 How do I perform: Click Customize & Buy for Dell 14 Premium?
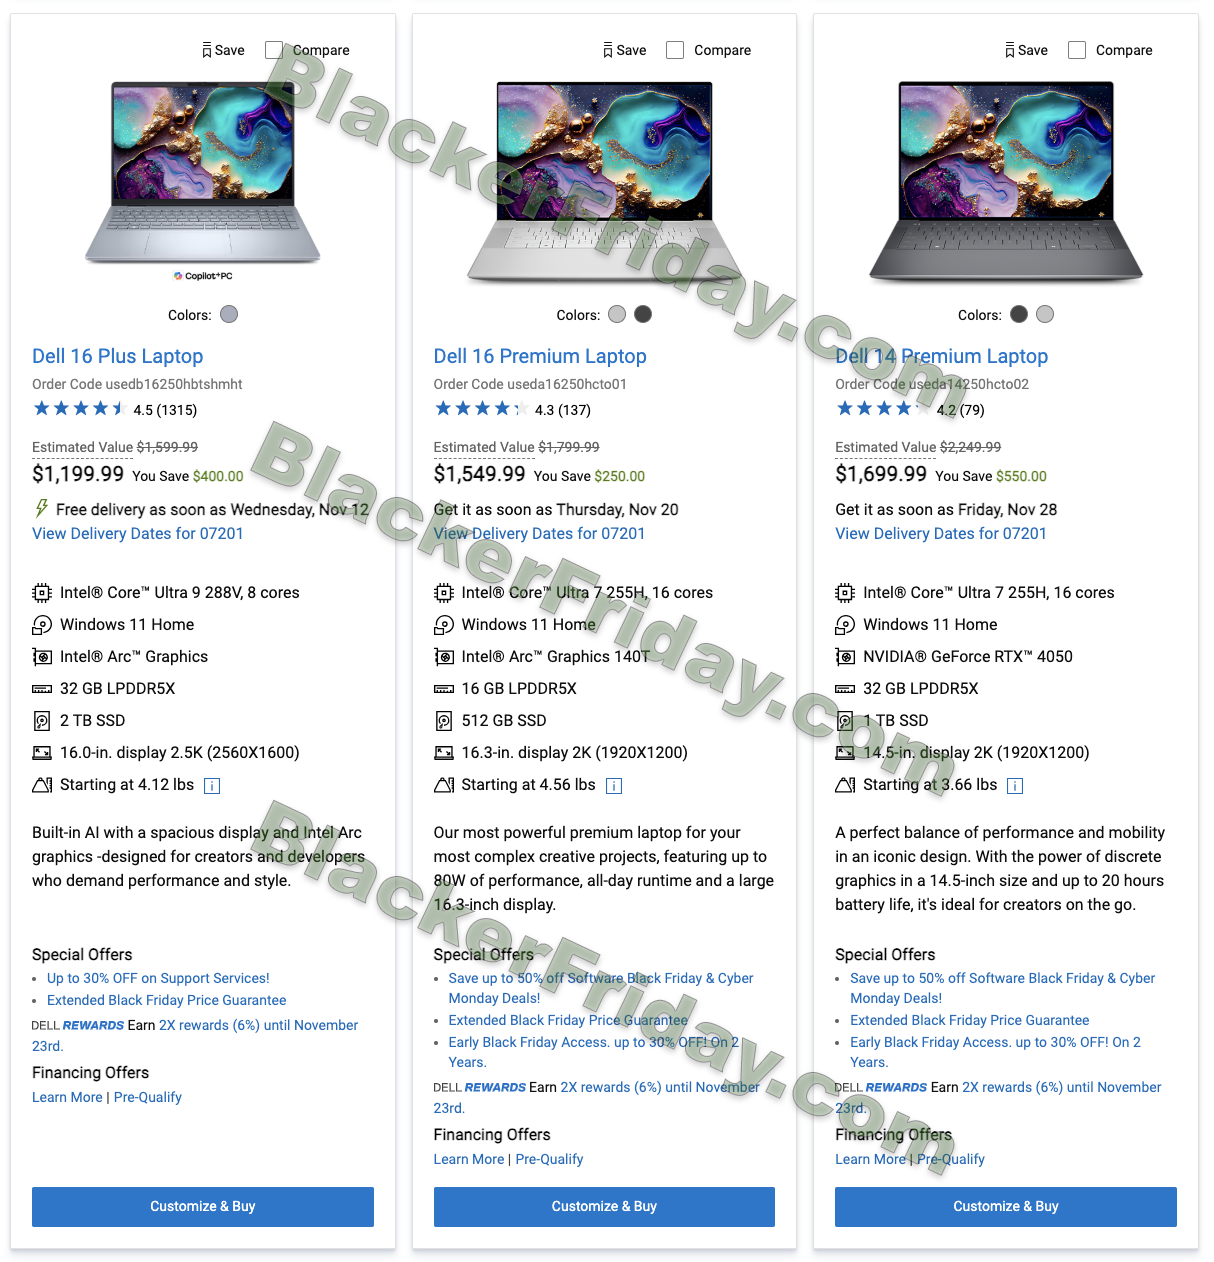pos(1006,1207)
